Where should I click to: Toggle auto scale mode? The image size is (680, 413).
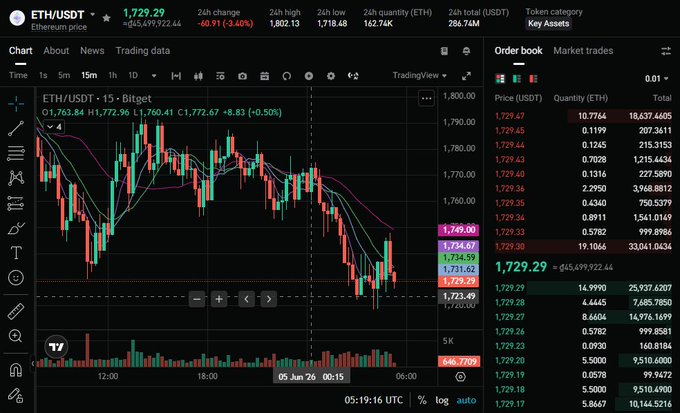(x=466, y=400)
